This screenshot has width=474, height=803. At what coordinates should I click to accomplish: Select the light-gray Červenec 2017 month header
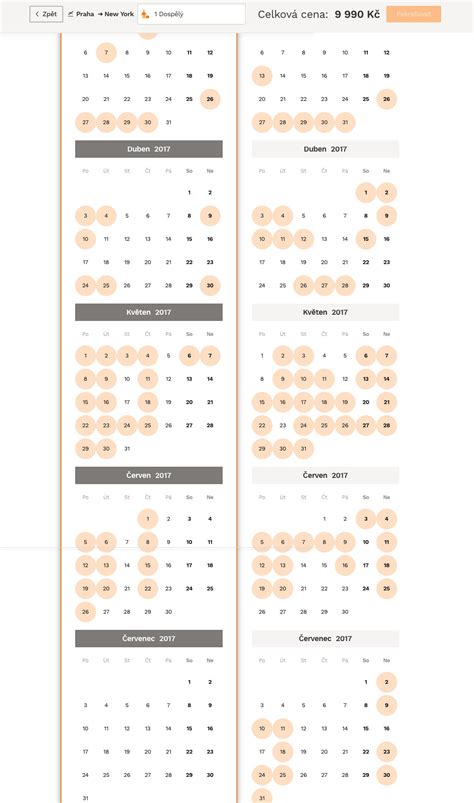[325, 639]
